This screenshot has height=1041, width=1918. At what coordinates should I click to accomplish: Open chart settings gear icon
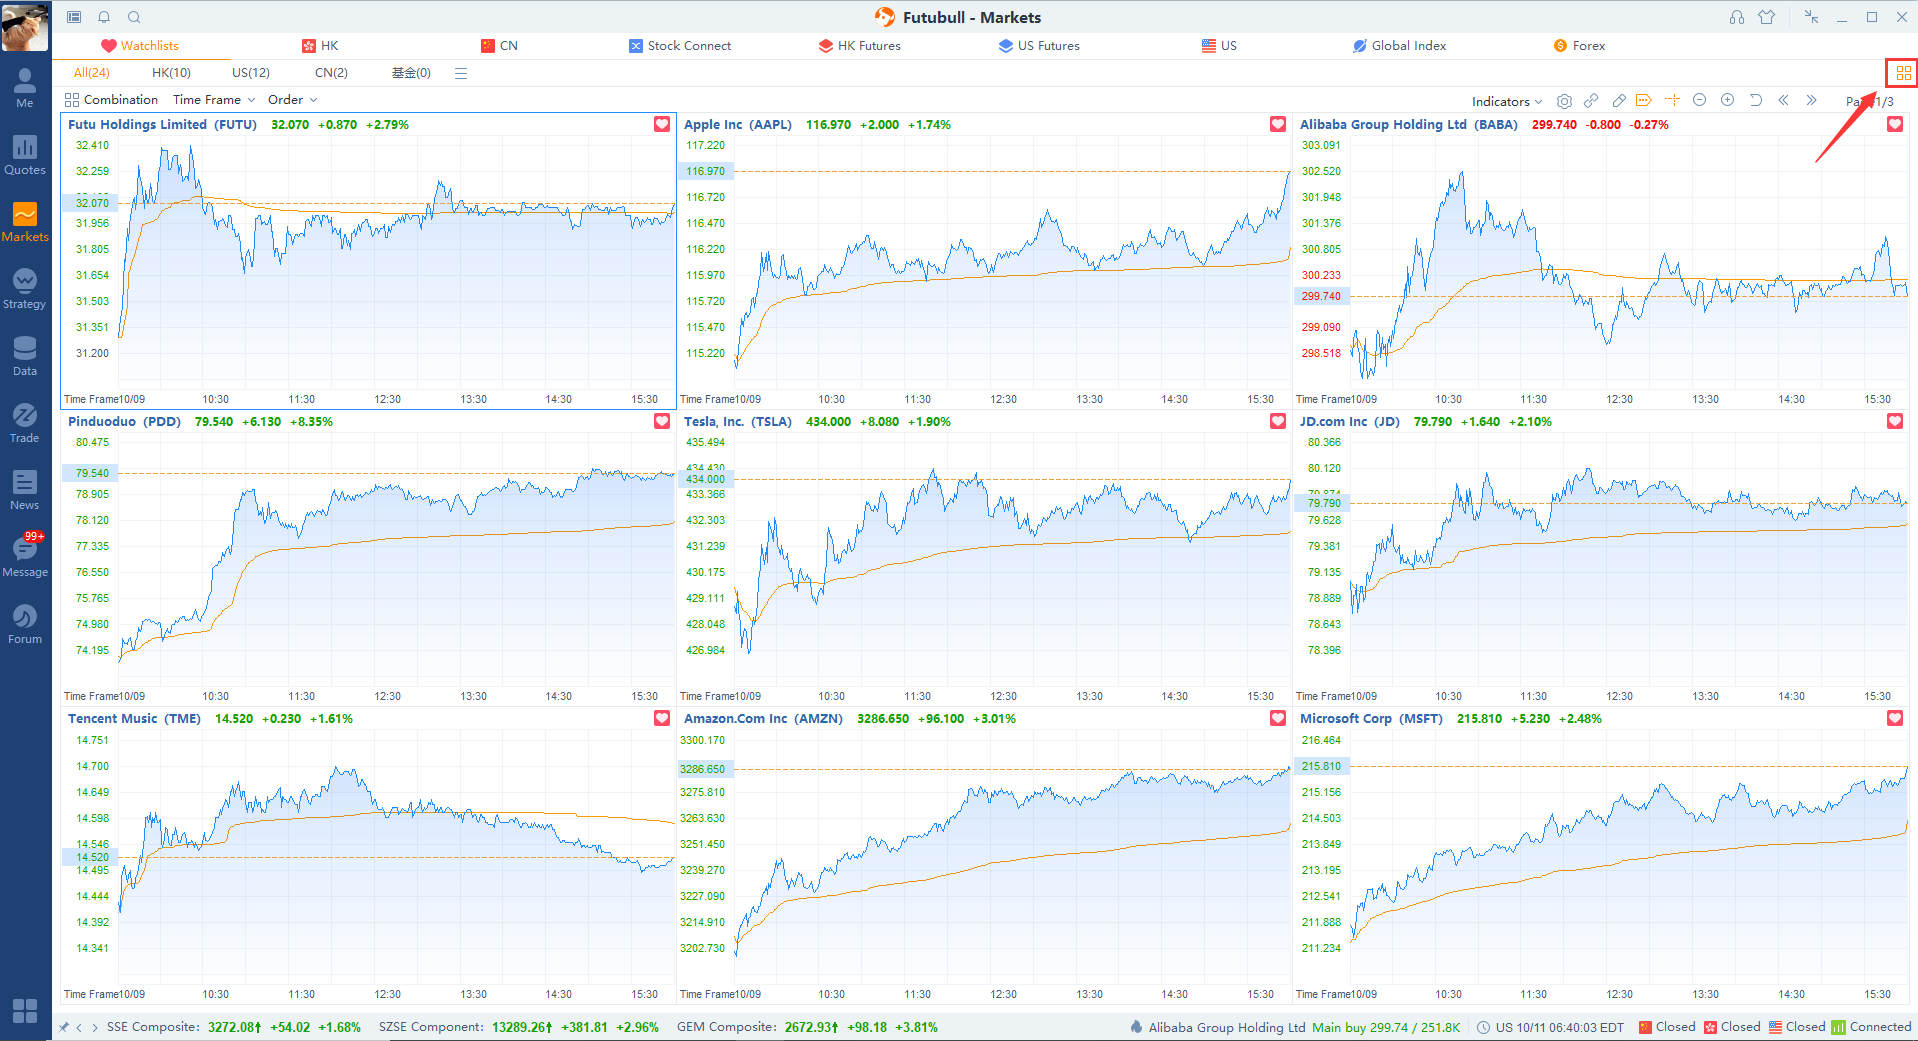[x=1565, y=101]
